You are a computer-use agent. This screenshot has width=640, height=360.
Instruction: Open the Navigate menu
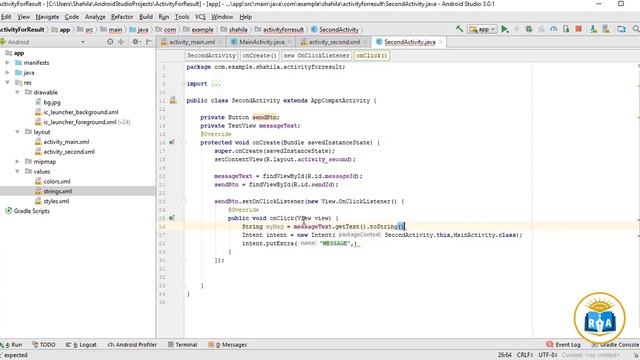tap(47, 17)
